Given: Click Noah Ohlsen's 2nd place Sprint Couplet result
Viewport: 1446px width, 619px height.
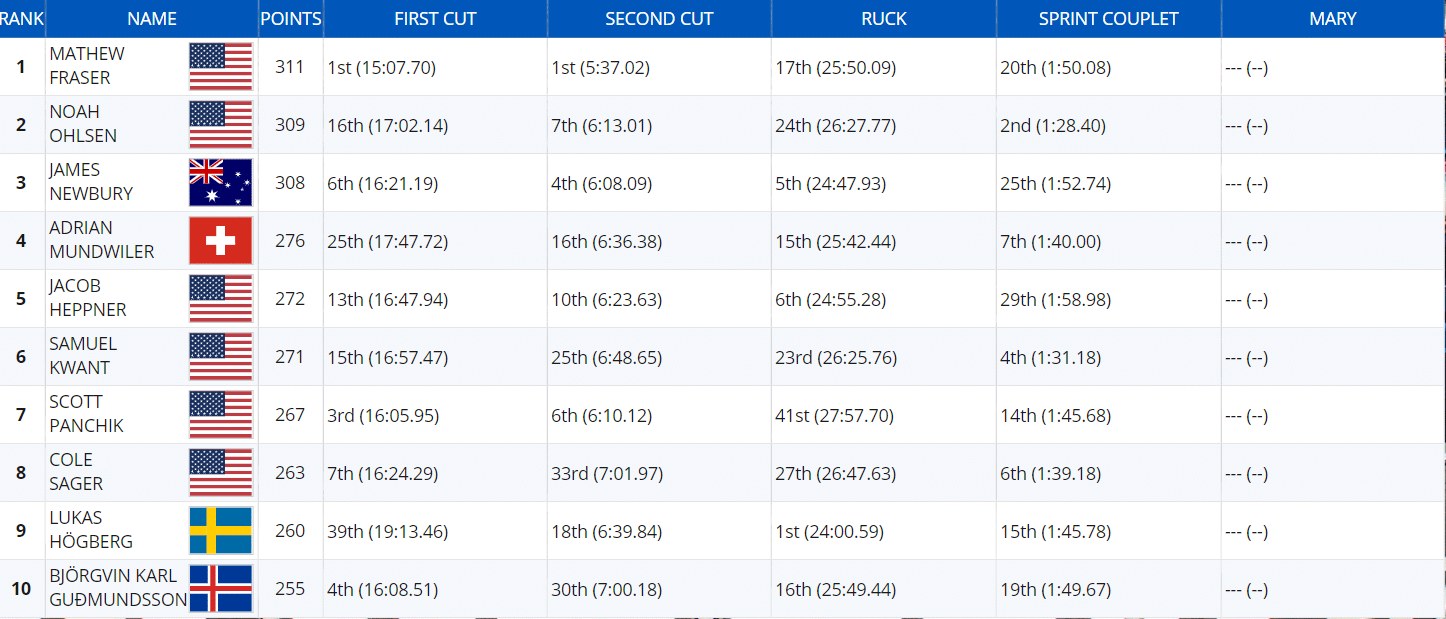Looking at the screenshot, I should pos(1052,126).
